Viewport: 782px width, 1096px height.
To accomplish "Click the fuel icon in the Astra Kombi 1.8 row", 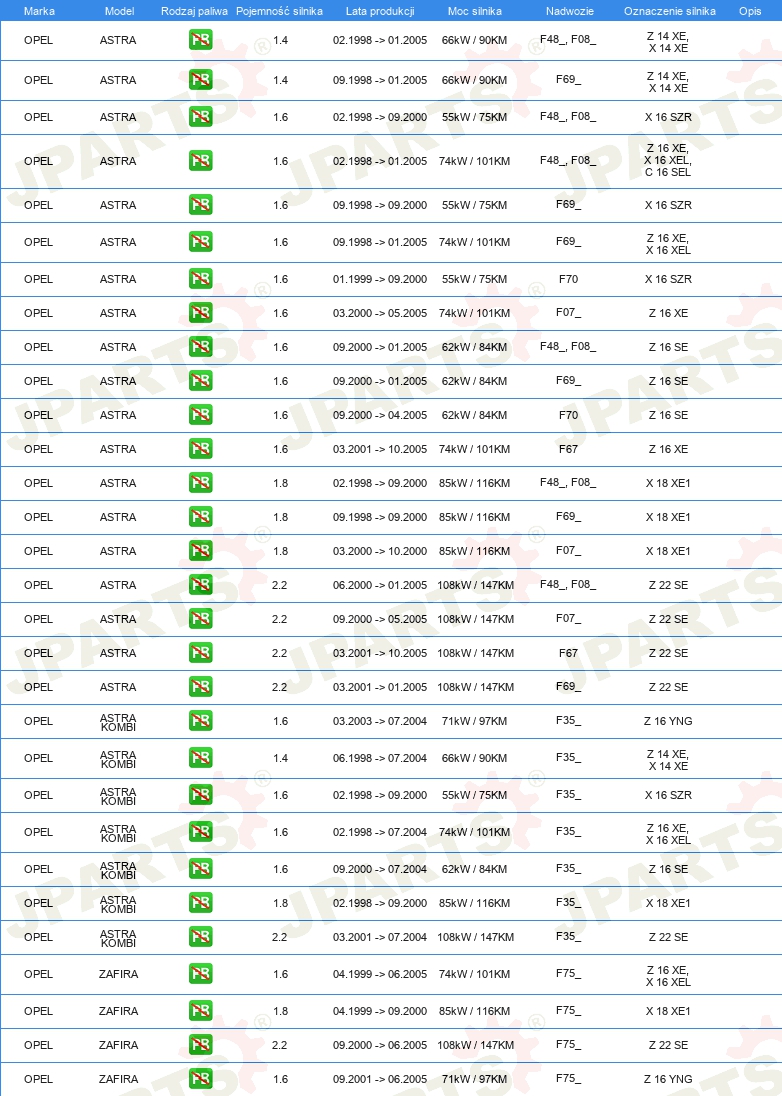I will point(201,903).
